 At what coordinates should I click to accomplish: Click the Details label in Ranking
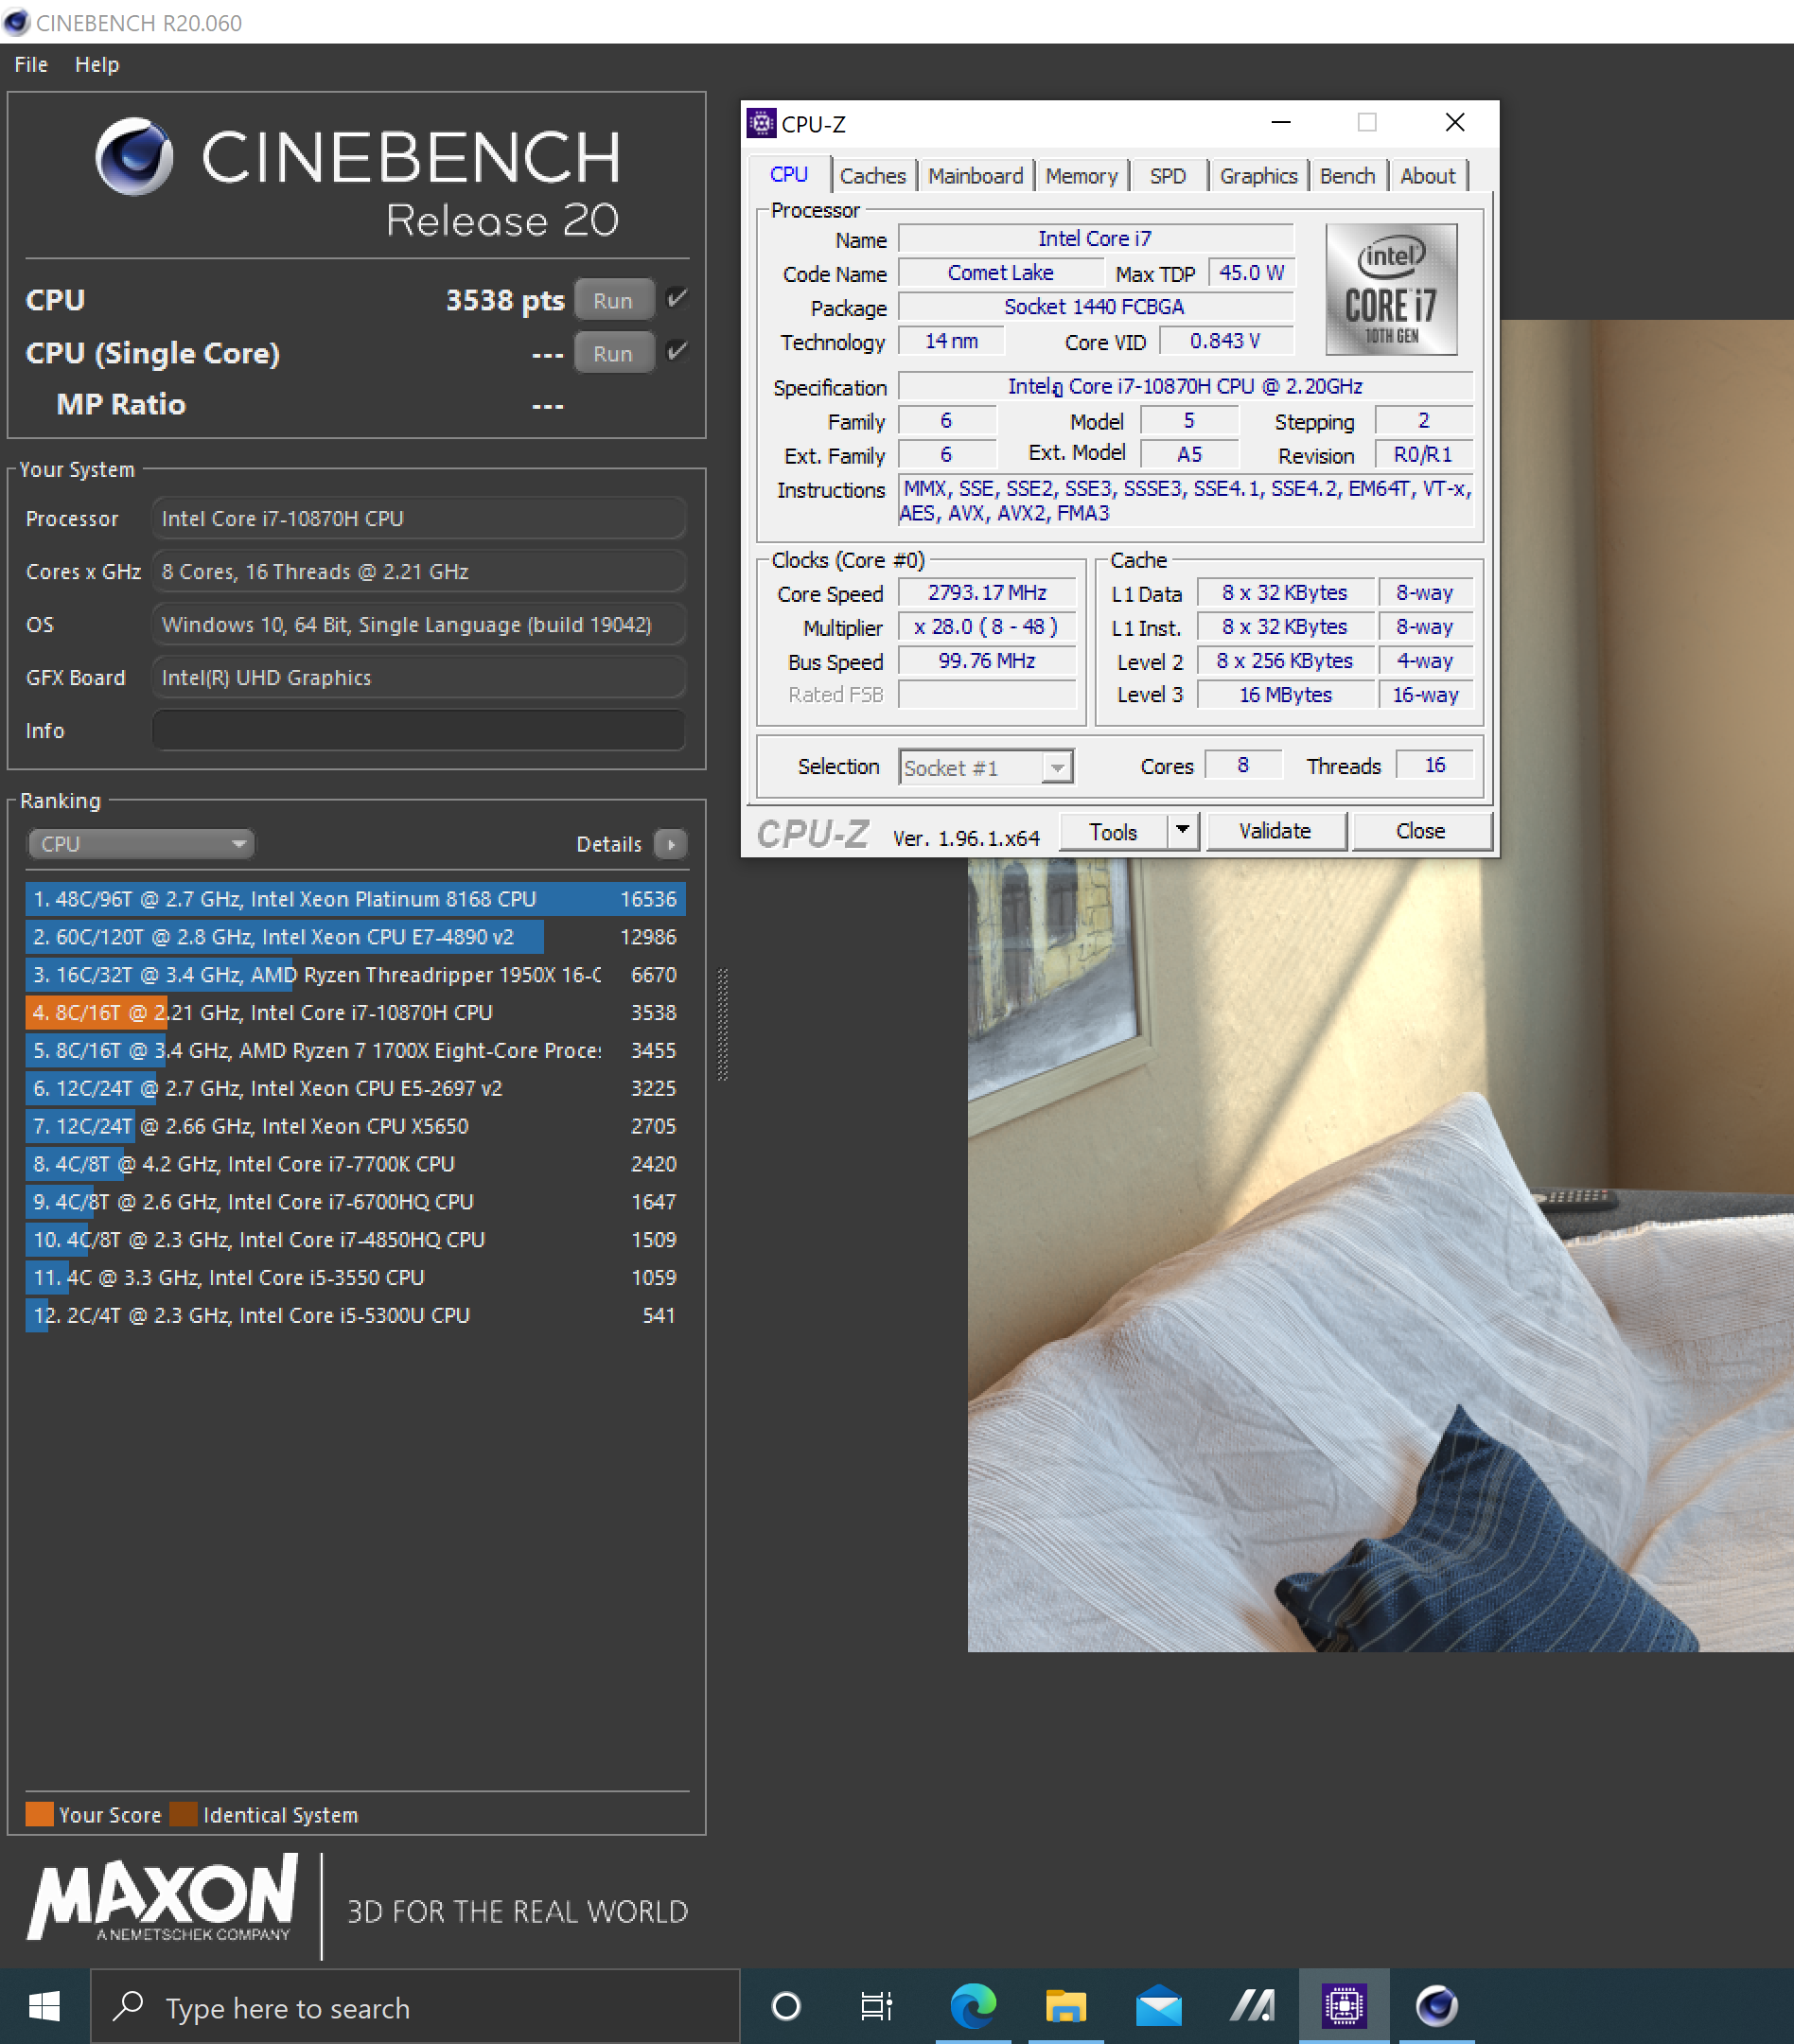[x=609, y=844]
